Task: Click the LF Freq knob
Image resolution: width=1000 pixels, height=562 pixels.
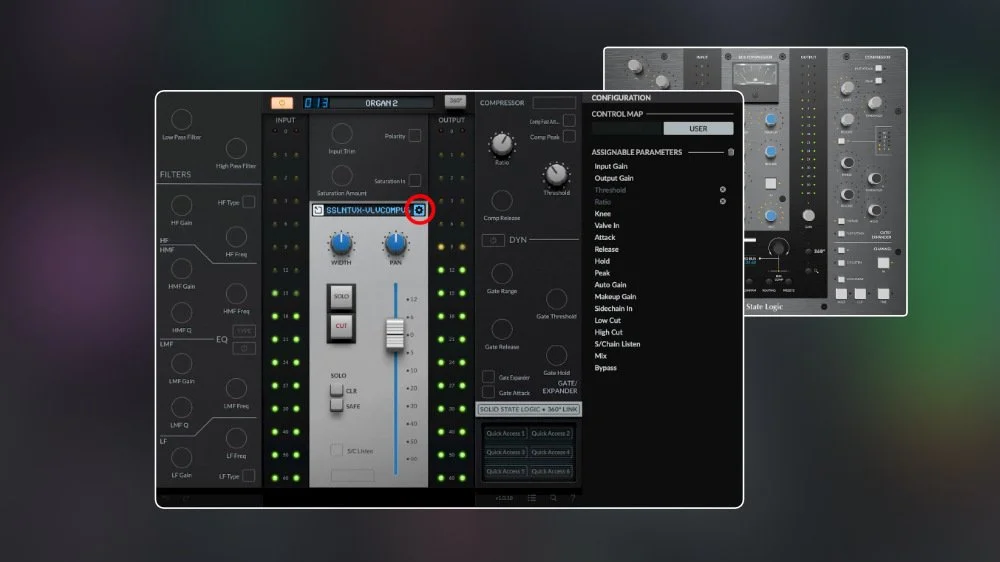Action: [236, 438]
